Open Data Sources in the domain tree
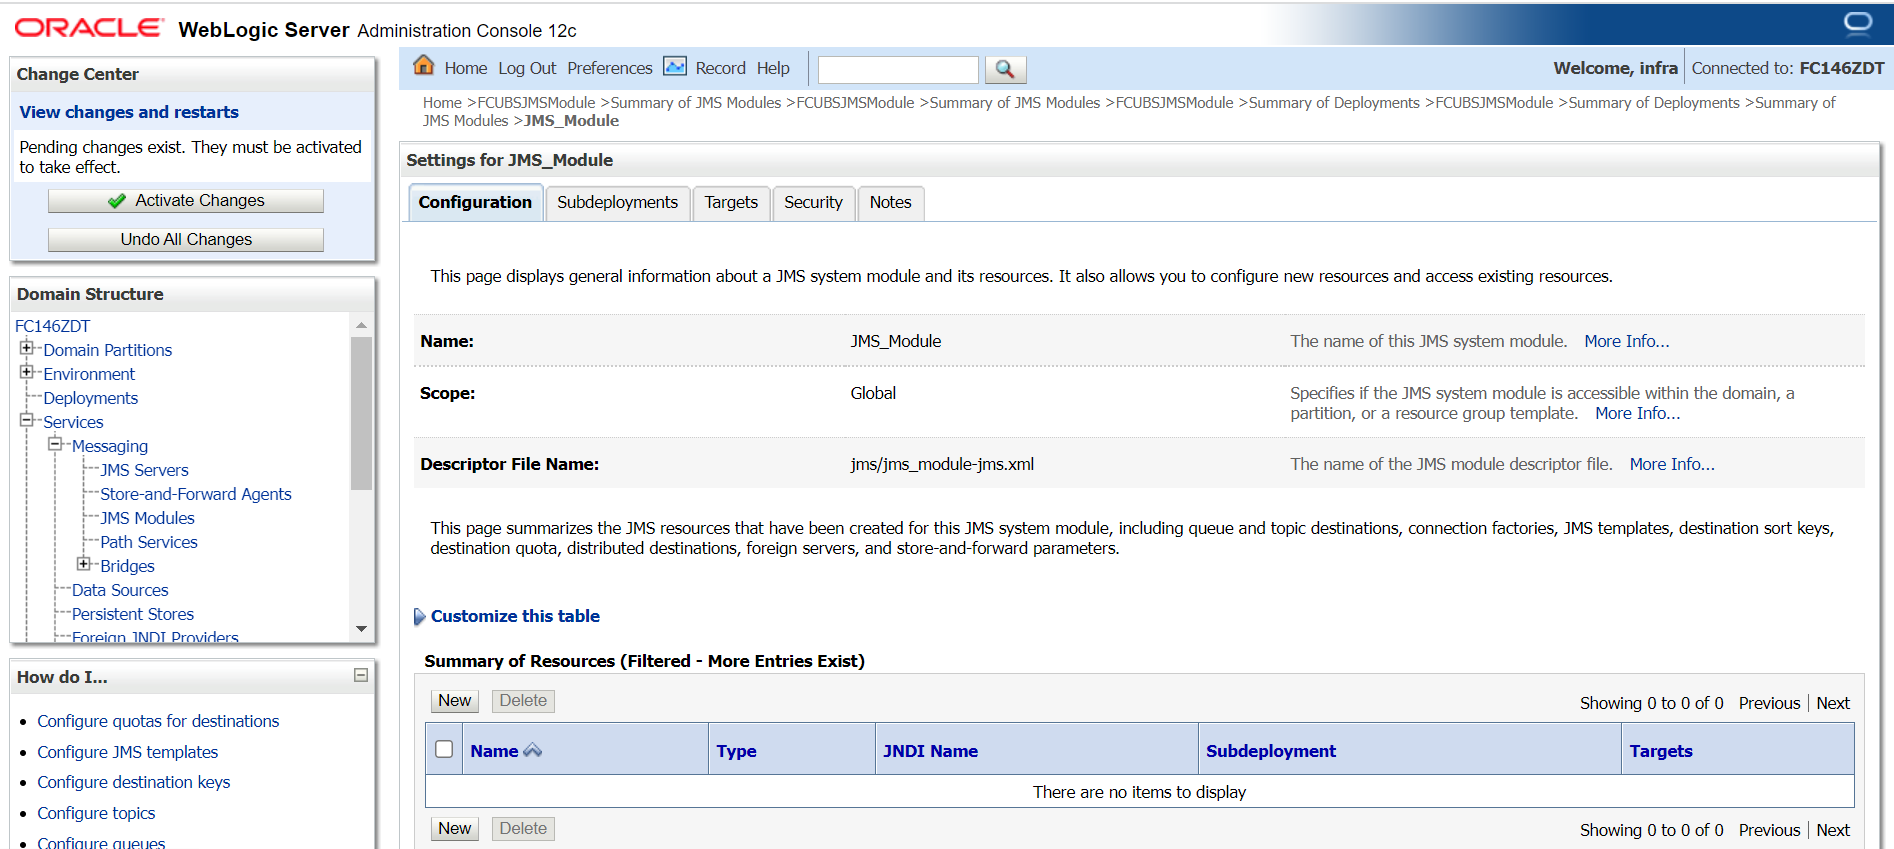The image size is (1894, 849). 120,590
